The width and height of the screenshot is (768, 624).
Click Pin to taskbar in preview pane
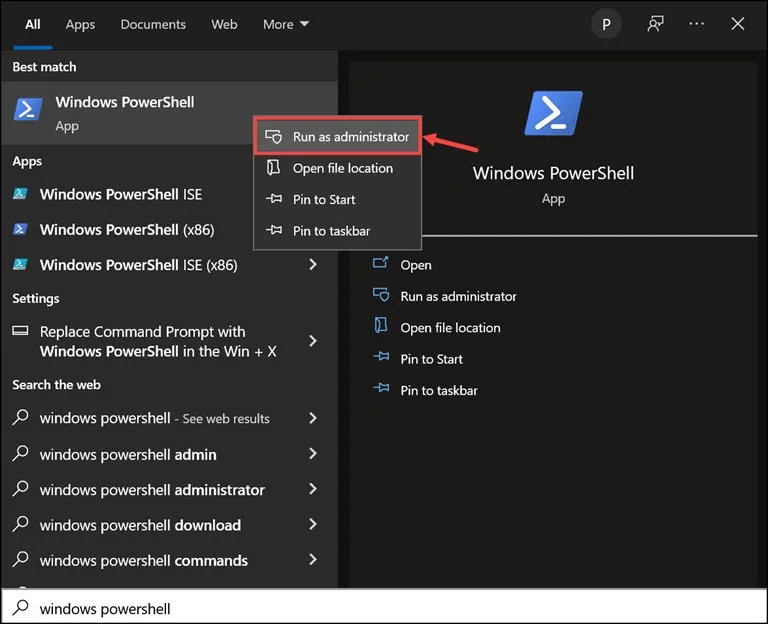coord(439,390)
